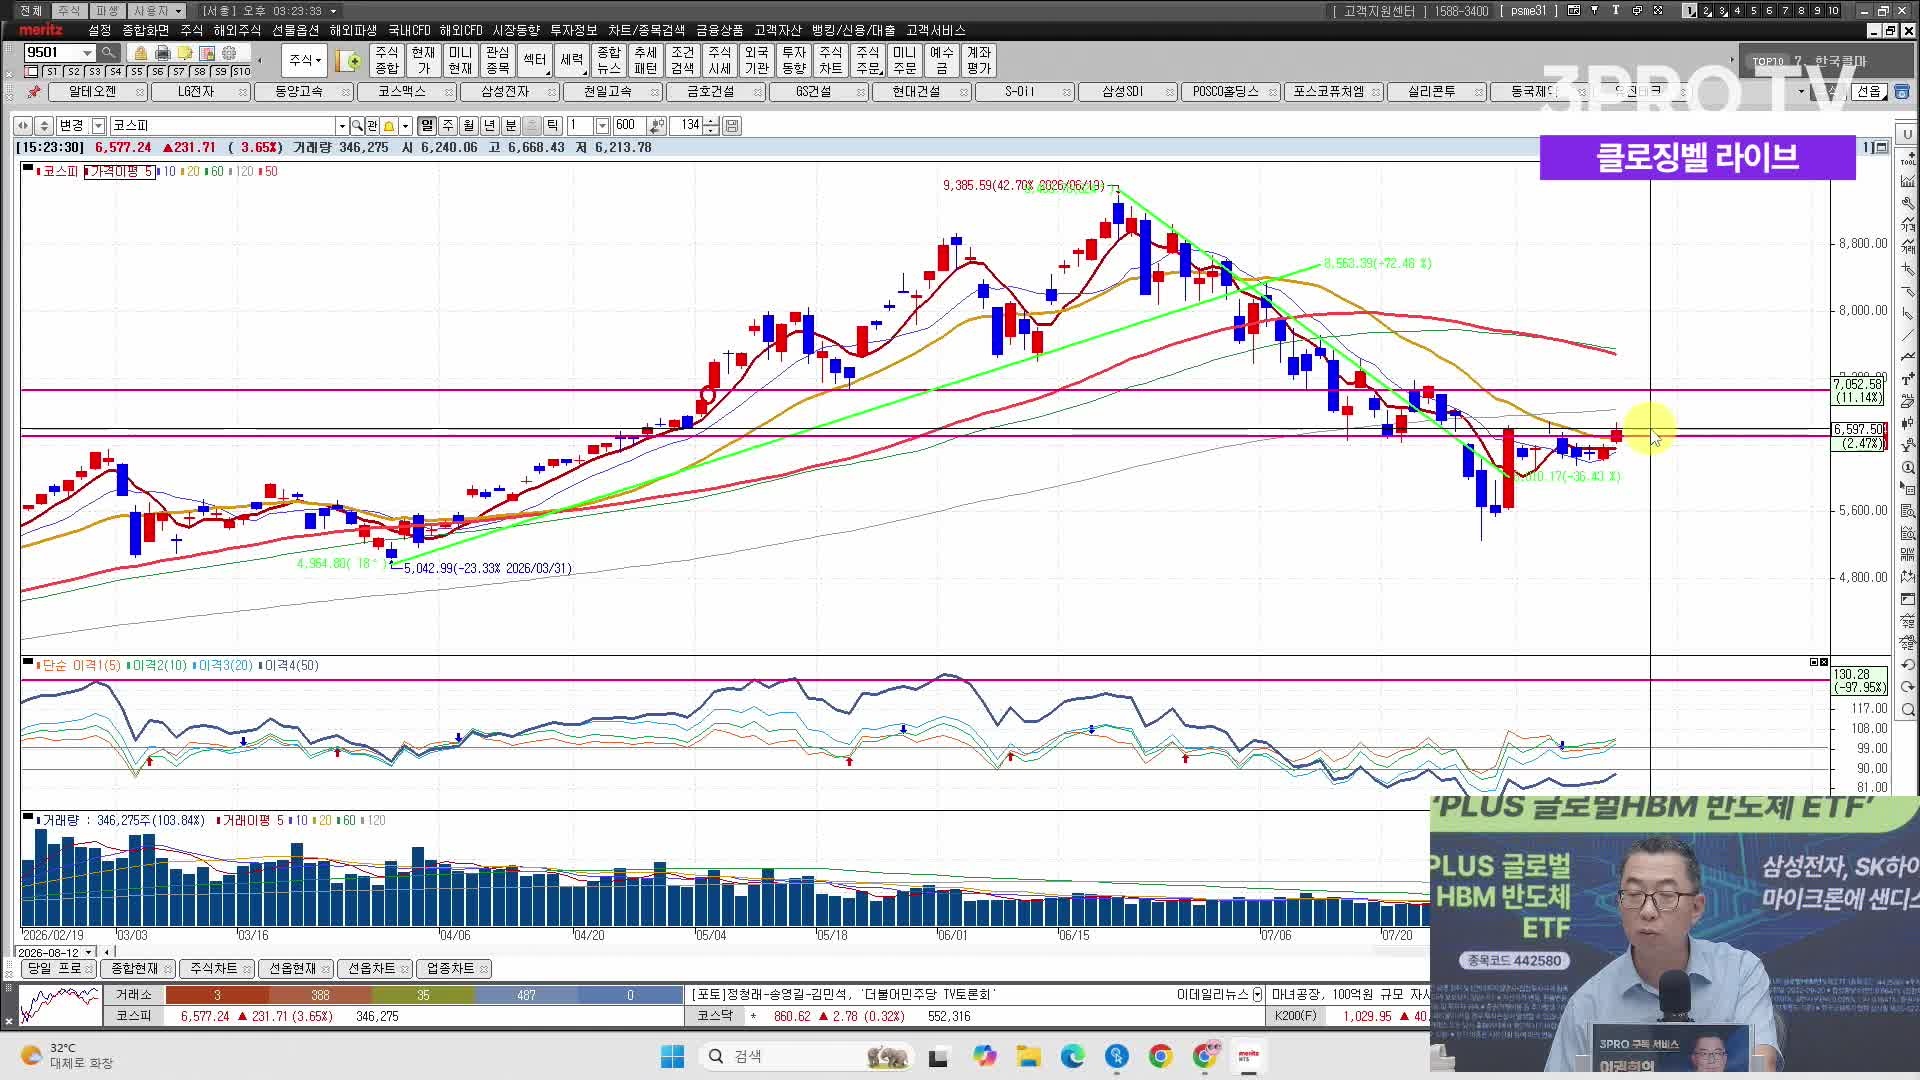Viewport: 1920px width, 1080px height.
Task: Select the 분 (minute) period toggle
Action: [x=511, y=126]
